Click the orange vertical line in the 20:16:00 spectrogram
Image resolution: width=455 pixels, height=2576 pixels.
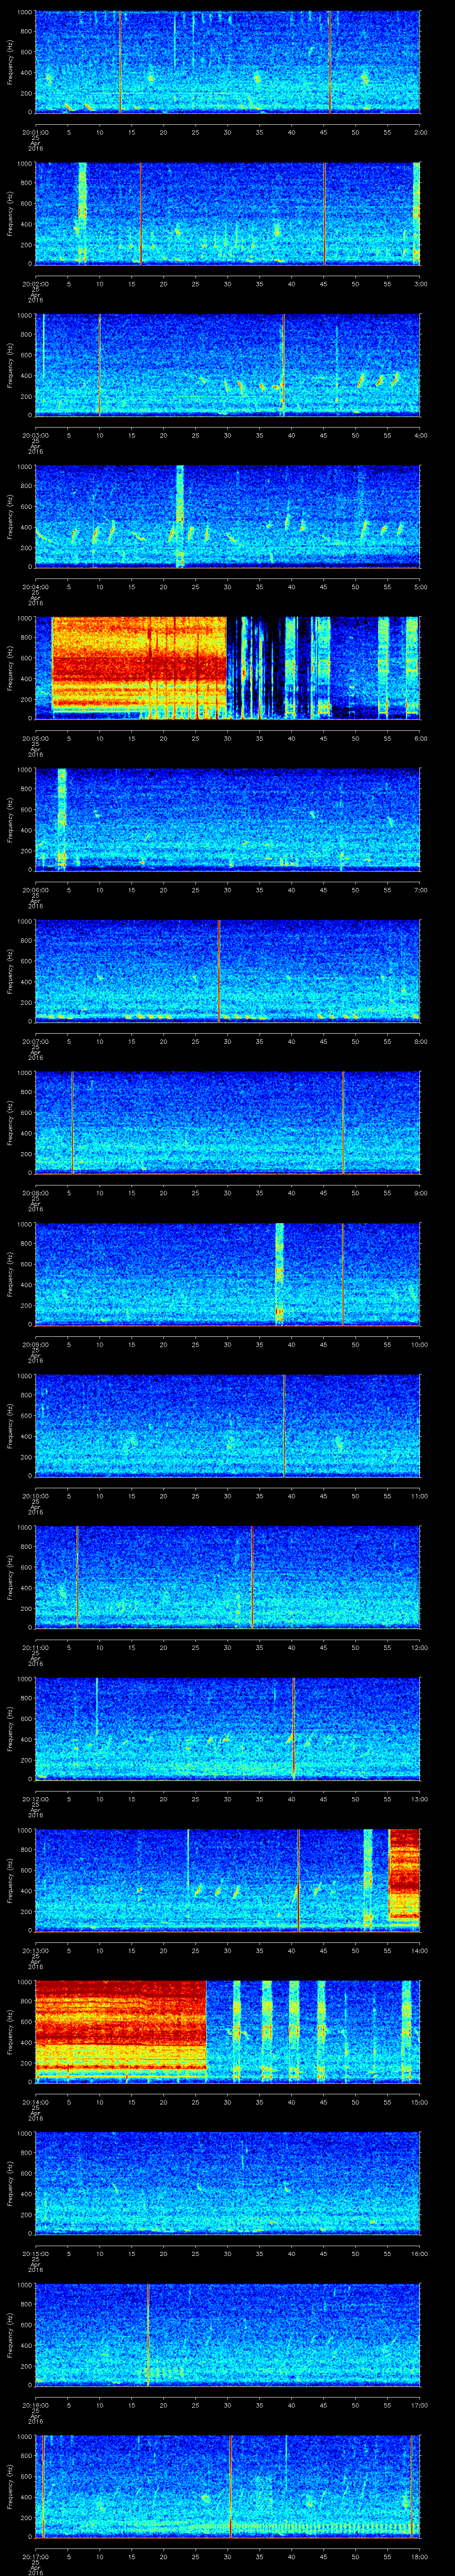pyautogui.click(x=148, y=2335)
